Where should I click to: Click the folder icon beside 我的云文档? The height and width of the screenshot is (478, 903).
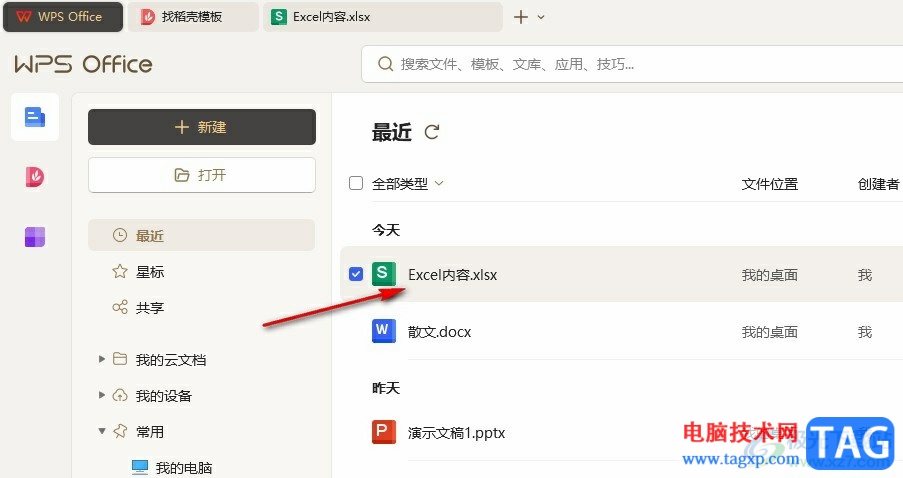click(120, 359)
